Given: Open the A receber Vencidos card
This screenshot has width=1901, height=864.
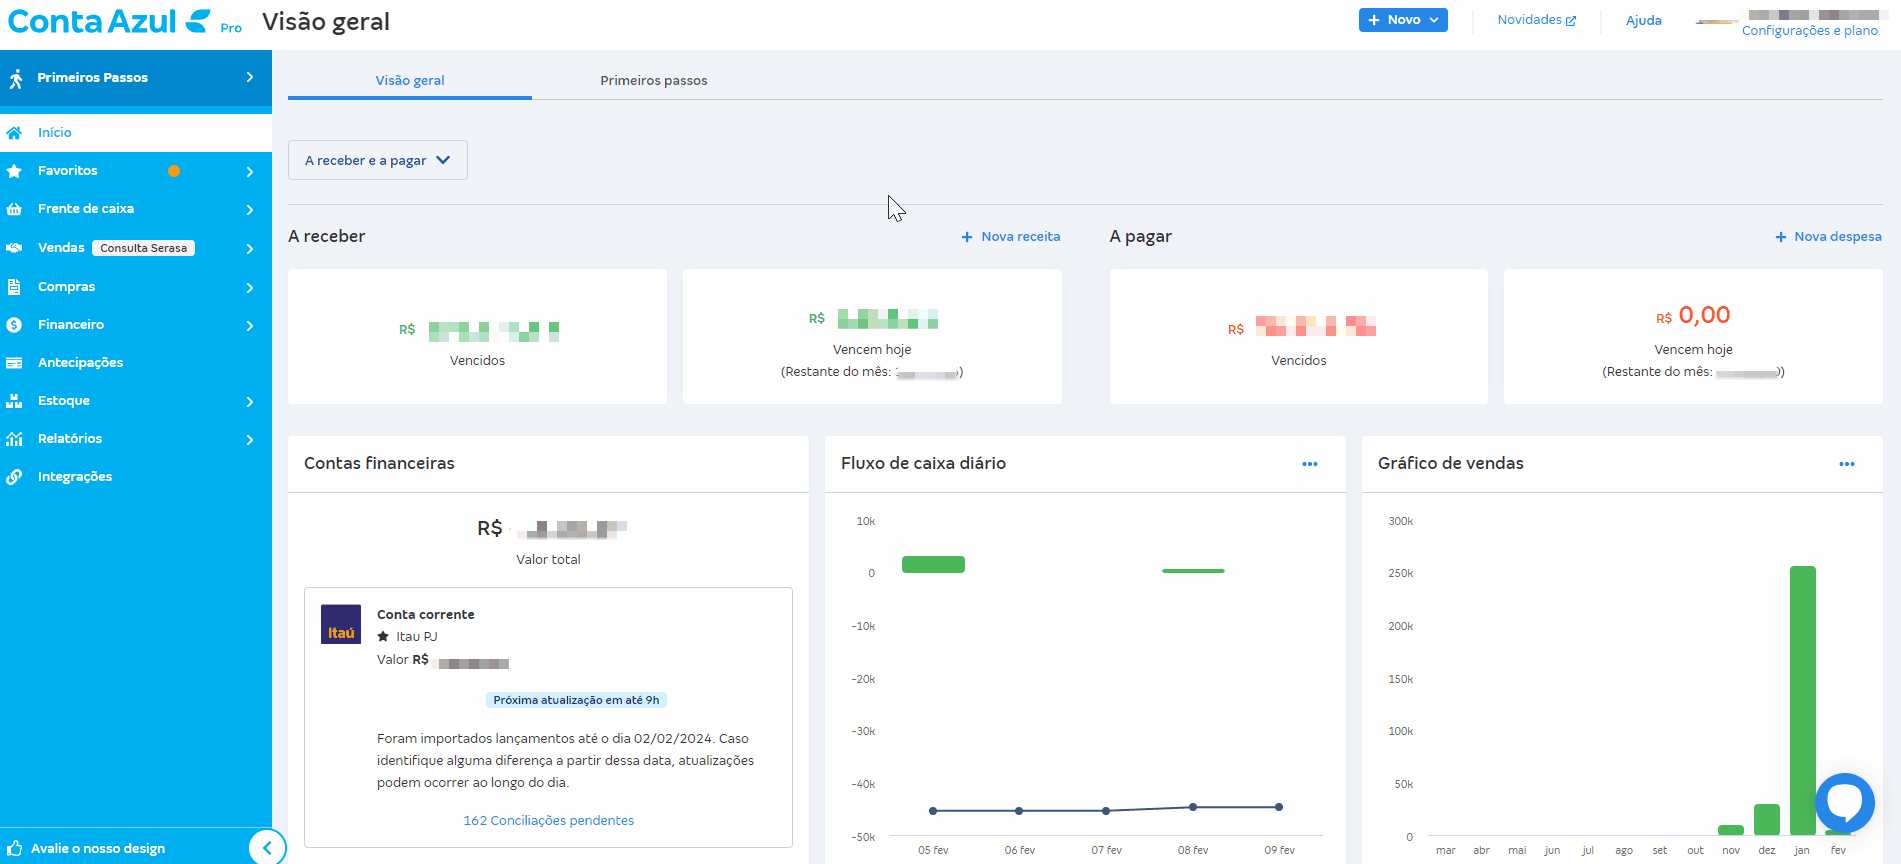Looking at the screenshot, I should tap(477, 337).
